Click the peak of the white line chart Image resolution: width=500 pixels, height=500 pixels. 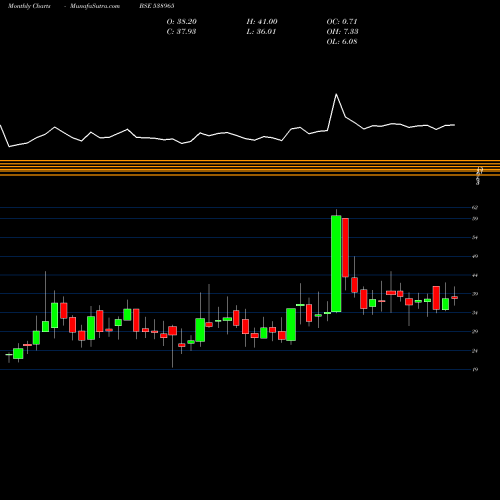(x=336, y=94)
